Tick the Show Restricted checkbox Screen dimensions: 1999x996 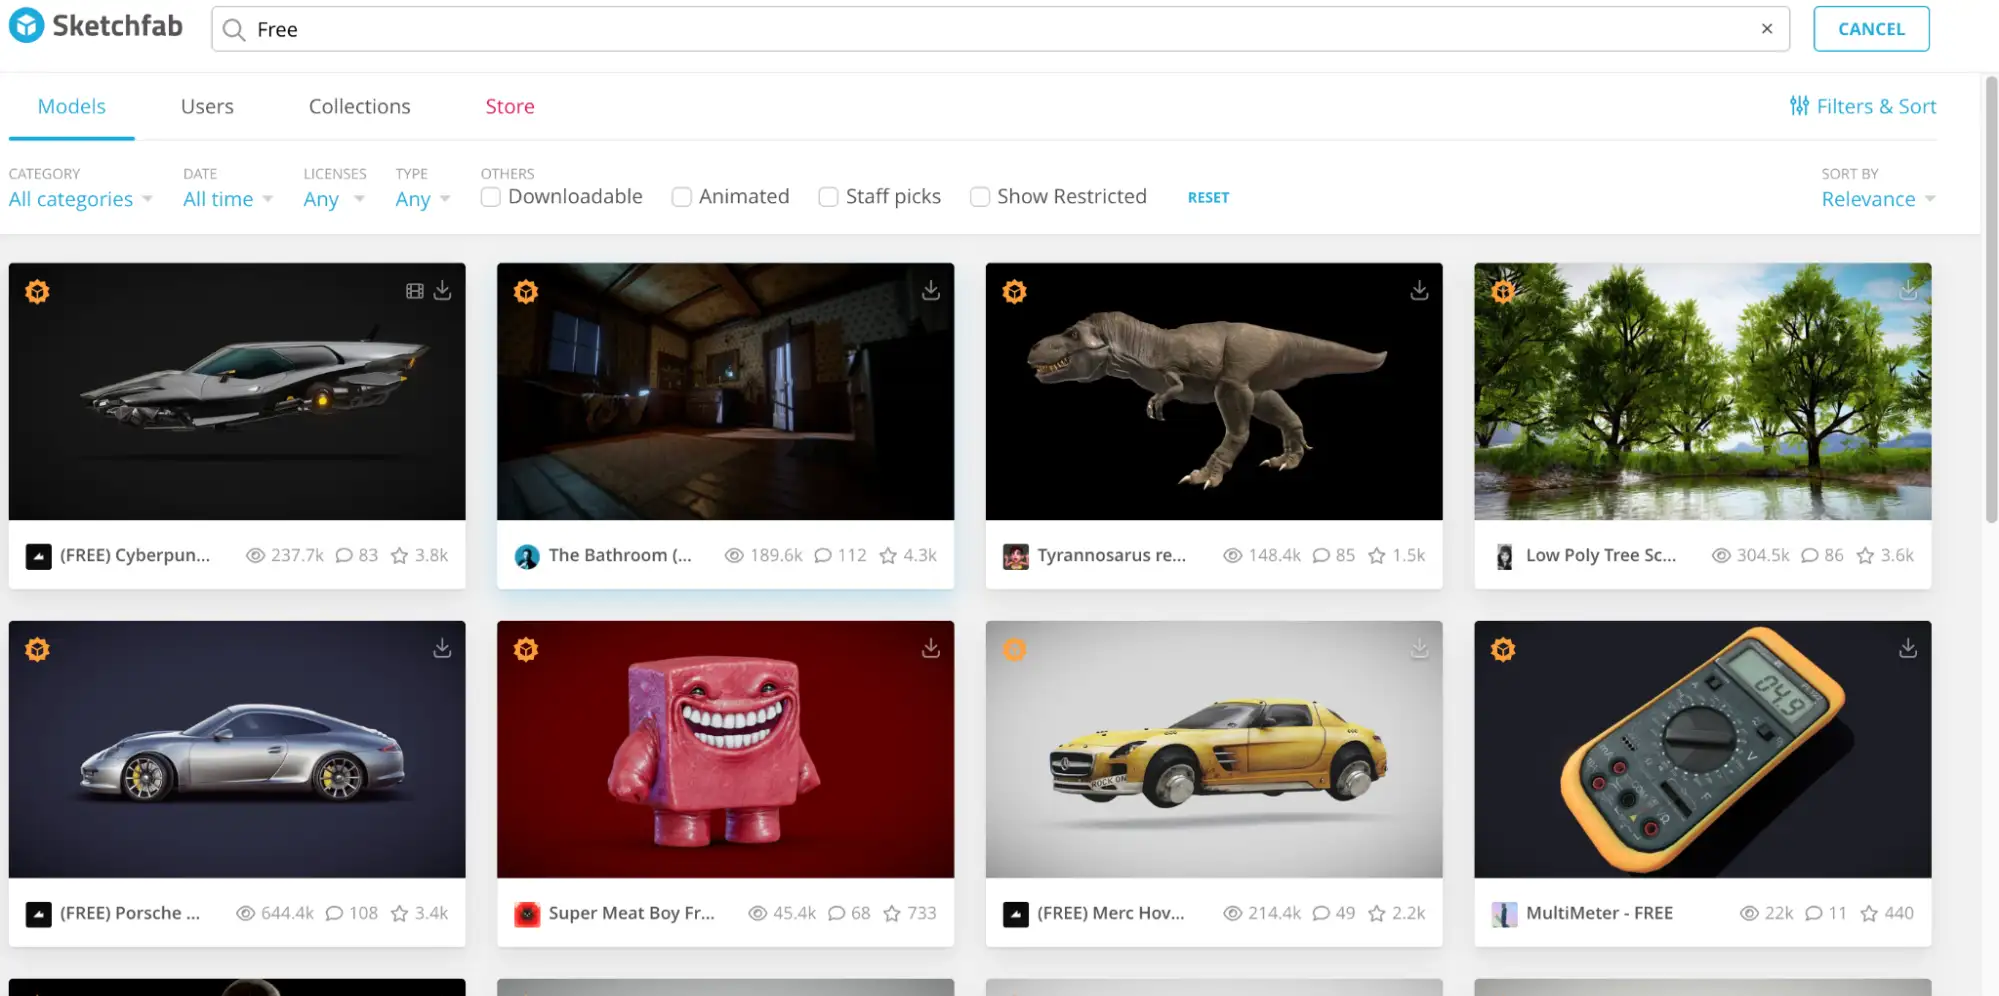tap(980, 197)
